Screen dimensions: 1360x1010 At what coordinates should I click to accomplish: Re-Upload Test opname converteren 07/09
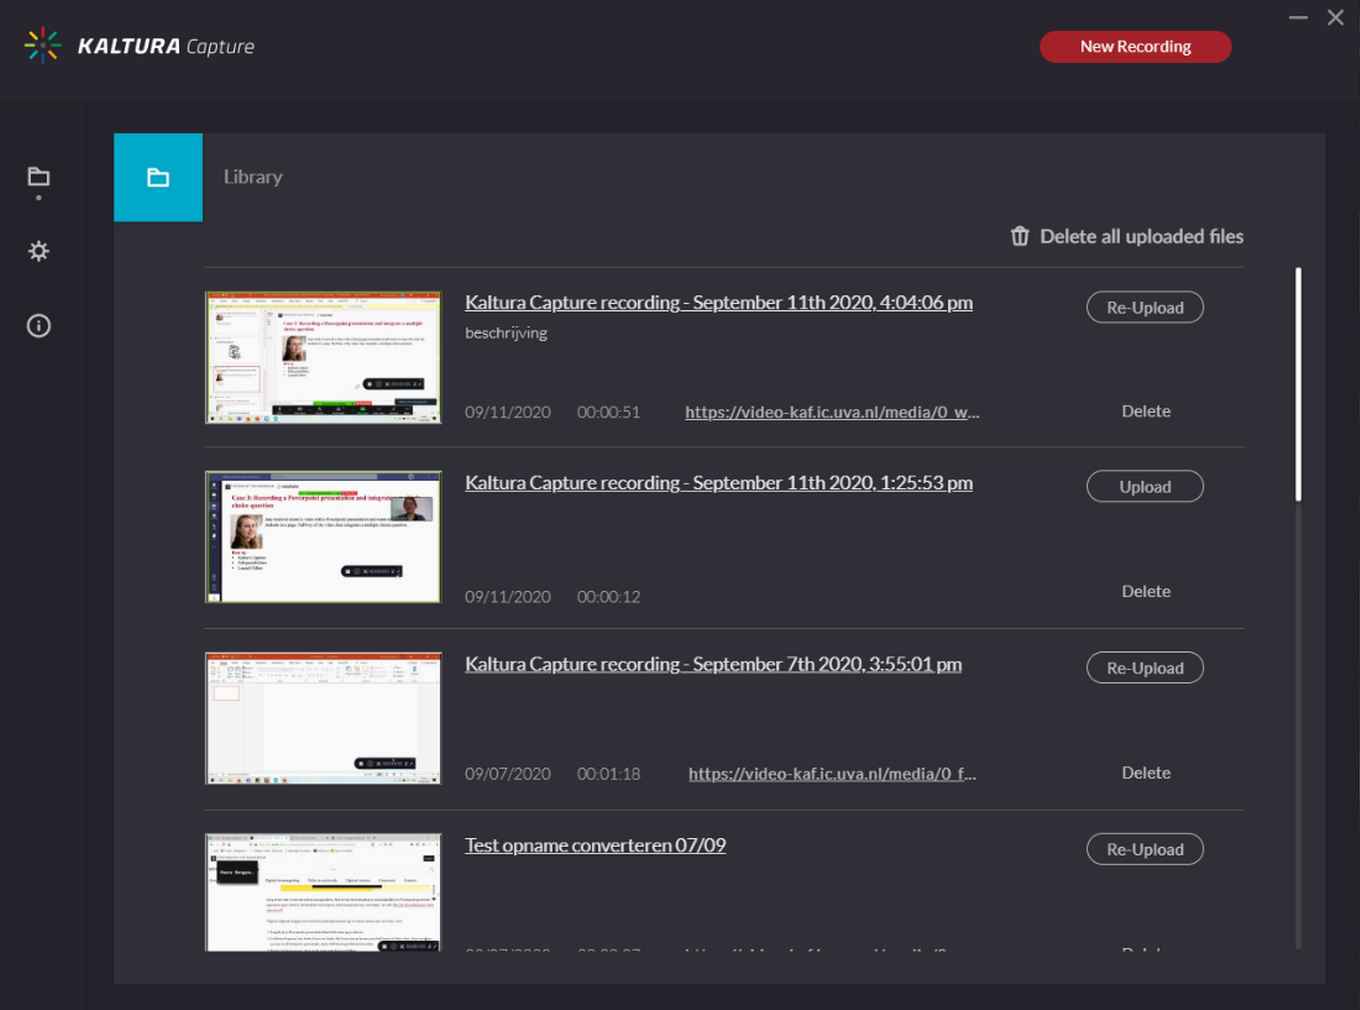coord(1144,849)
